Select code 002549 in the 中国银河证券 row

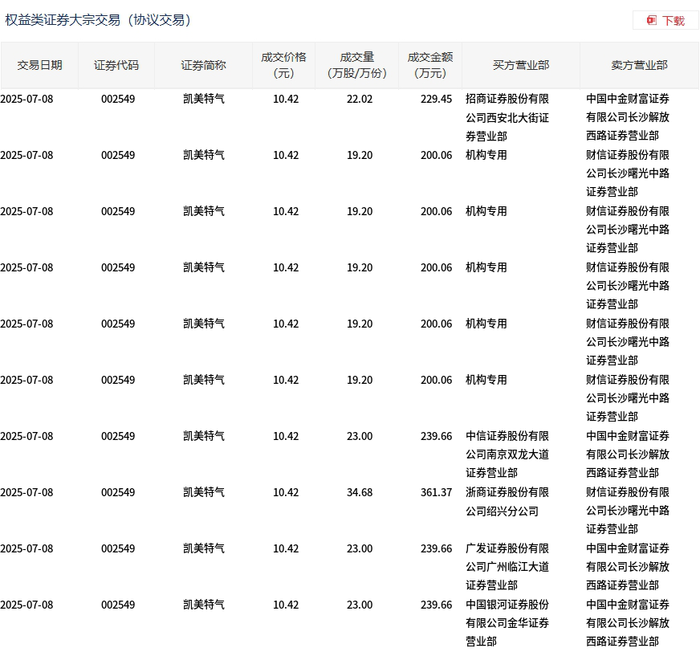(118, 605)
